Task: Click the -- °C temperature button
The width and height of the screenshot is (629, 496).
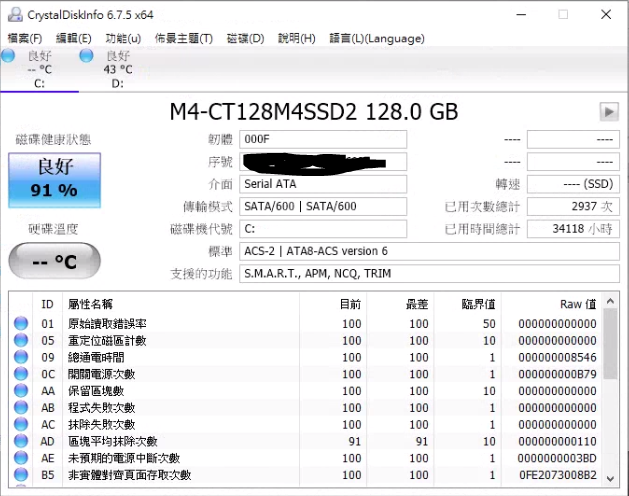Action: [x=55, y=261]
